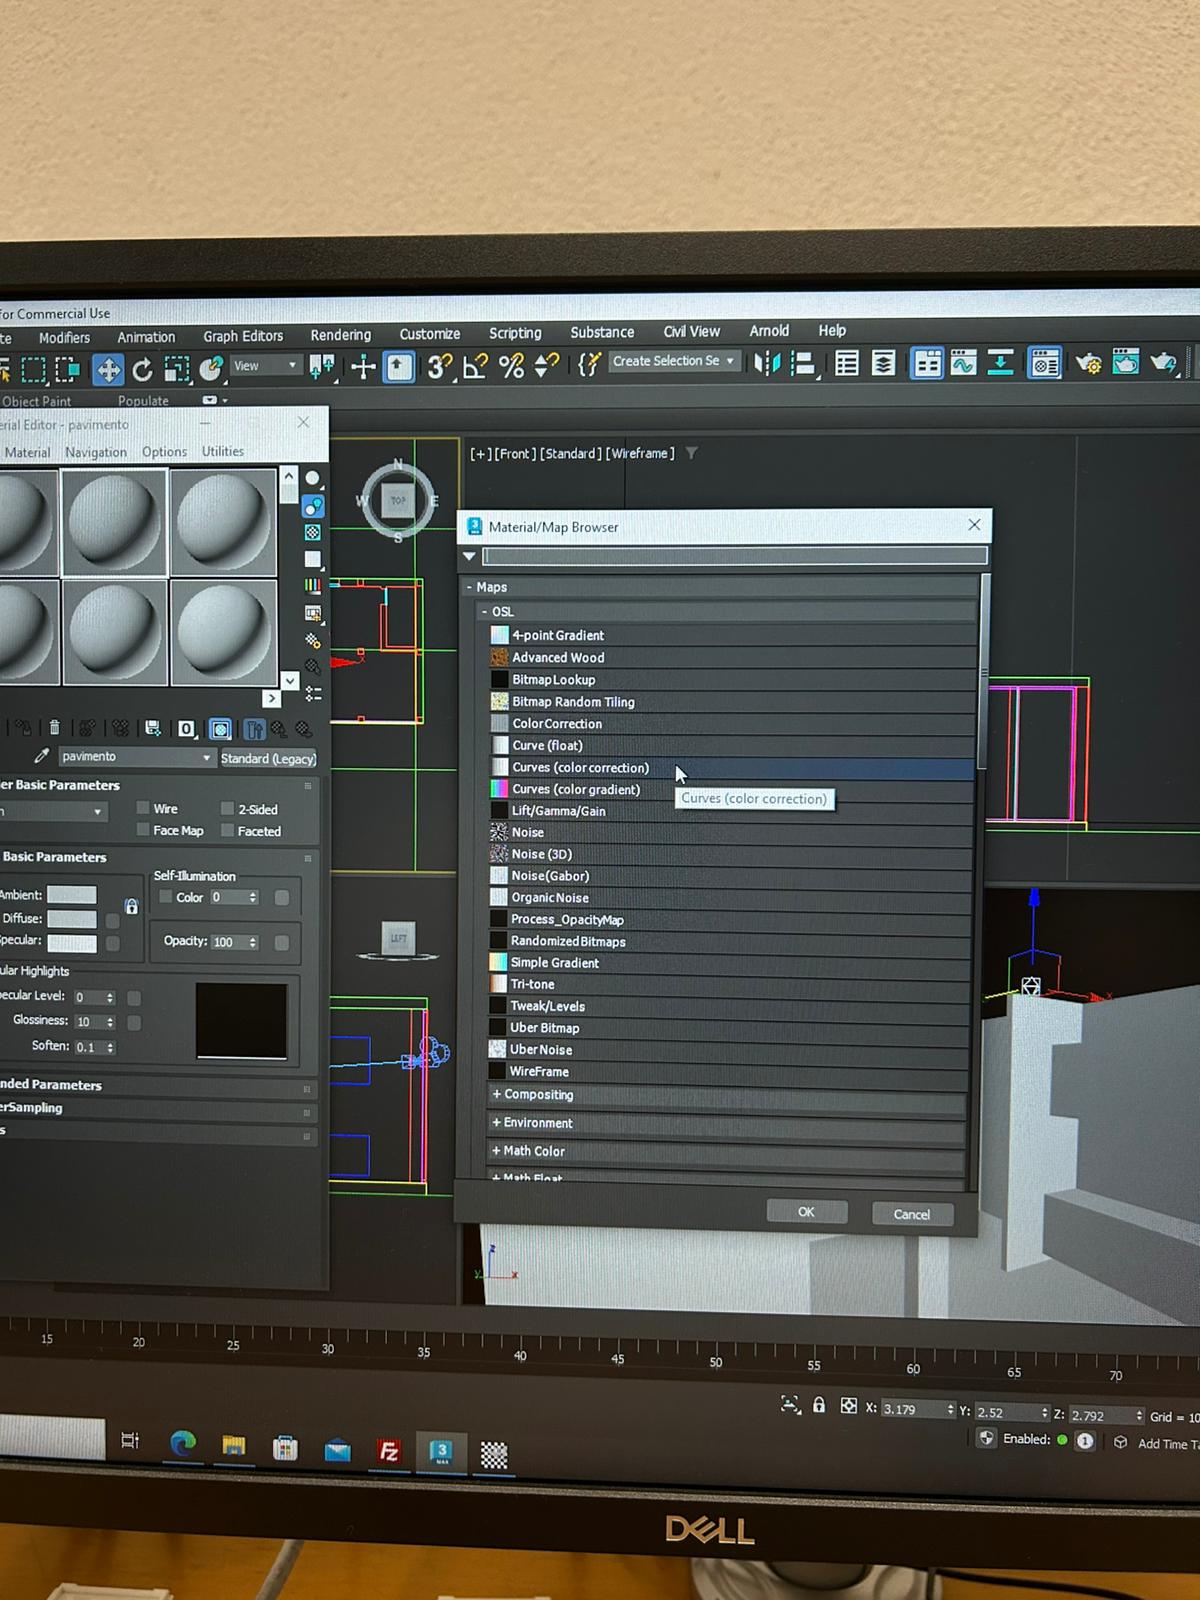Open the Arnold menu
1200x1600 pixels.
click(x=769, y=331)
